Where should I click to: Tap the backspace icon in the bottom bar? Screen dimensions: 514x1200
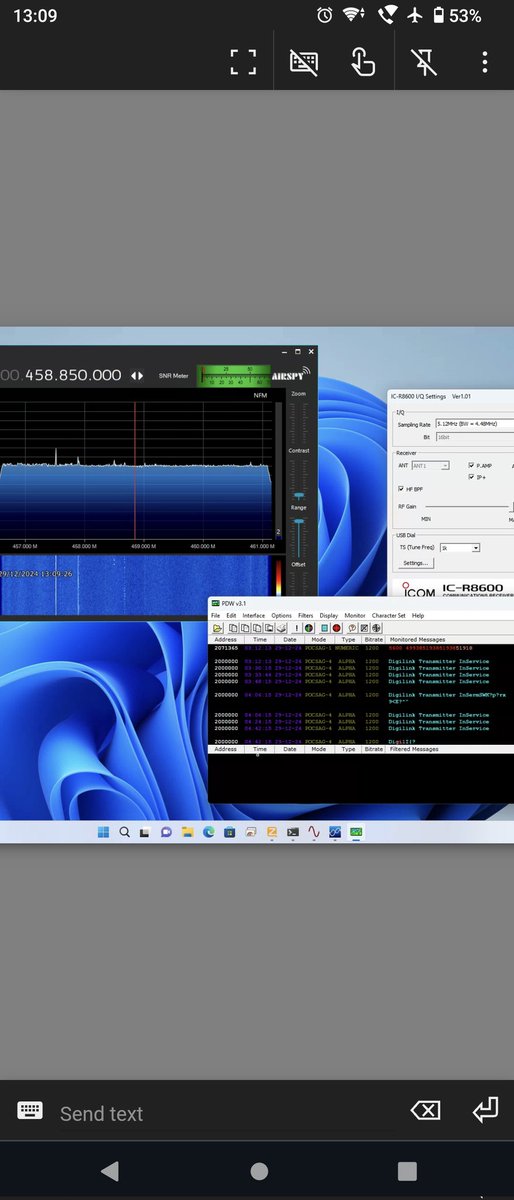(x=425, y=1110)
